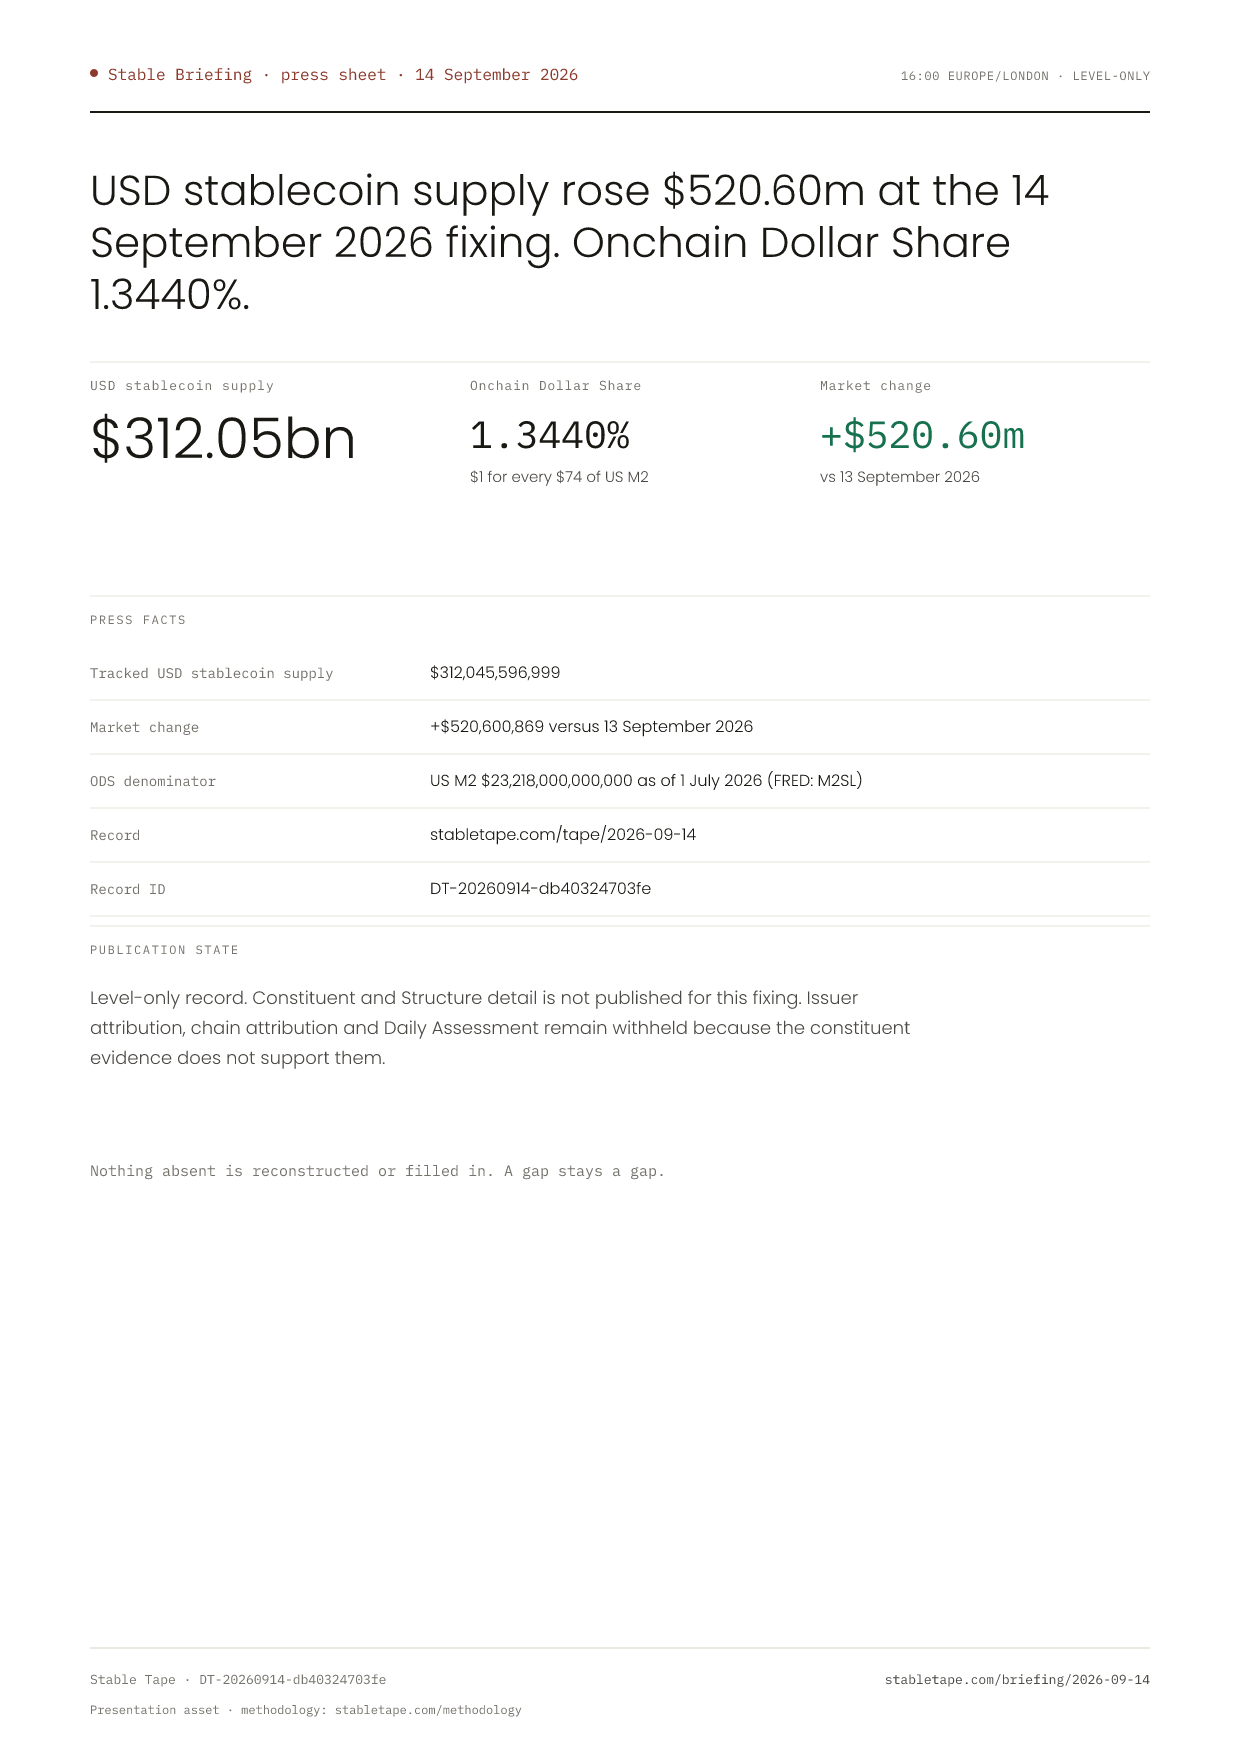Open the stabletape.com/briefing/2026-09-14 footer link
Screen dimensions: 1240x1754
pyautogui.click(x=1017, y=1680)
